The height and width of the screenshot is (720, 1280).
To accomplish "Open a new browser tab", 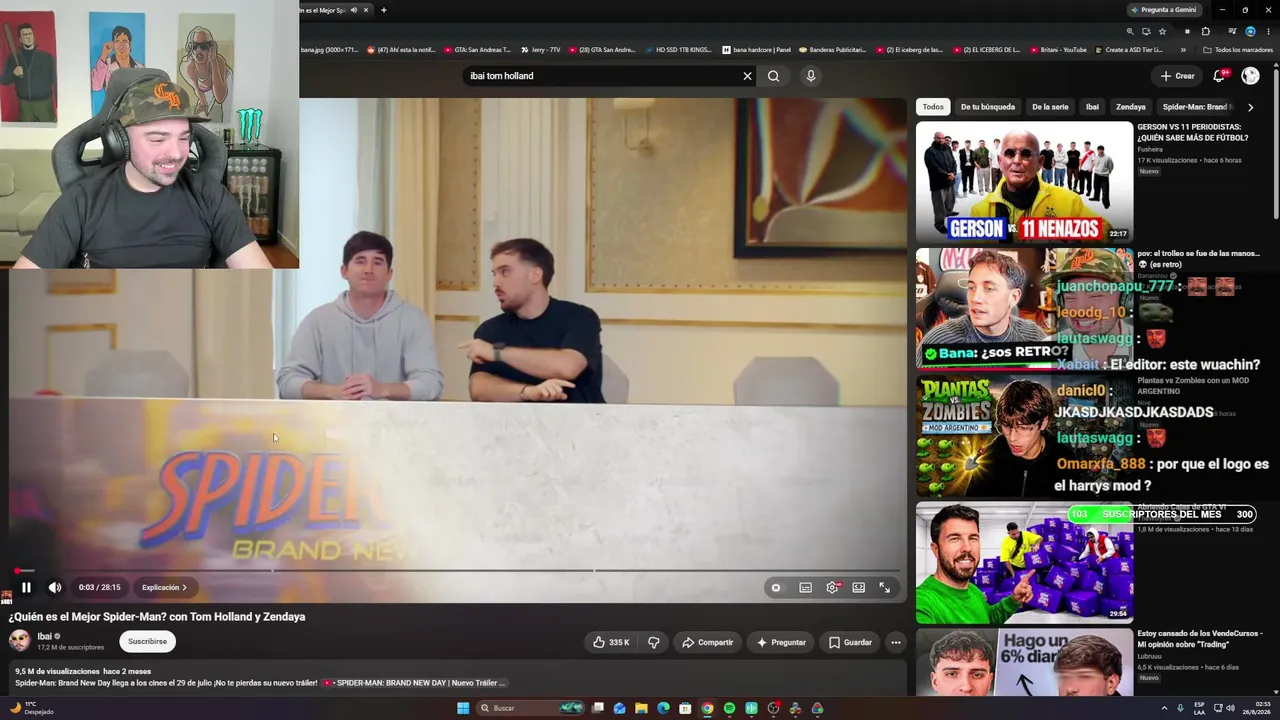I will click(384, 10).
